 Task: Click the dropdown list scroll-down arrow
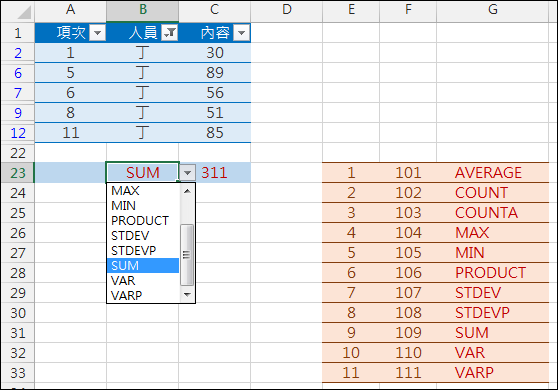[x=187, y=295]
